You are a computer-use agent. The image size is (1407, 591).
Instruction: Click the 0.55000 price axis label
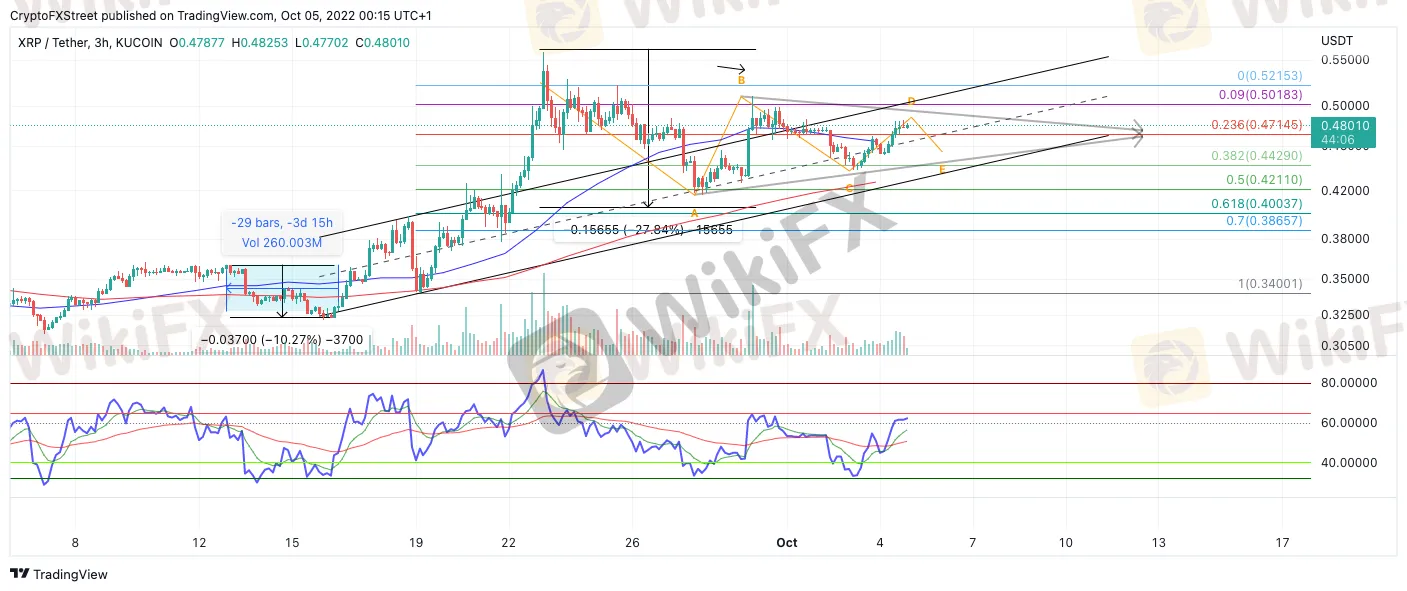pyautogui.click(x=1343, y=60)
